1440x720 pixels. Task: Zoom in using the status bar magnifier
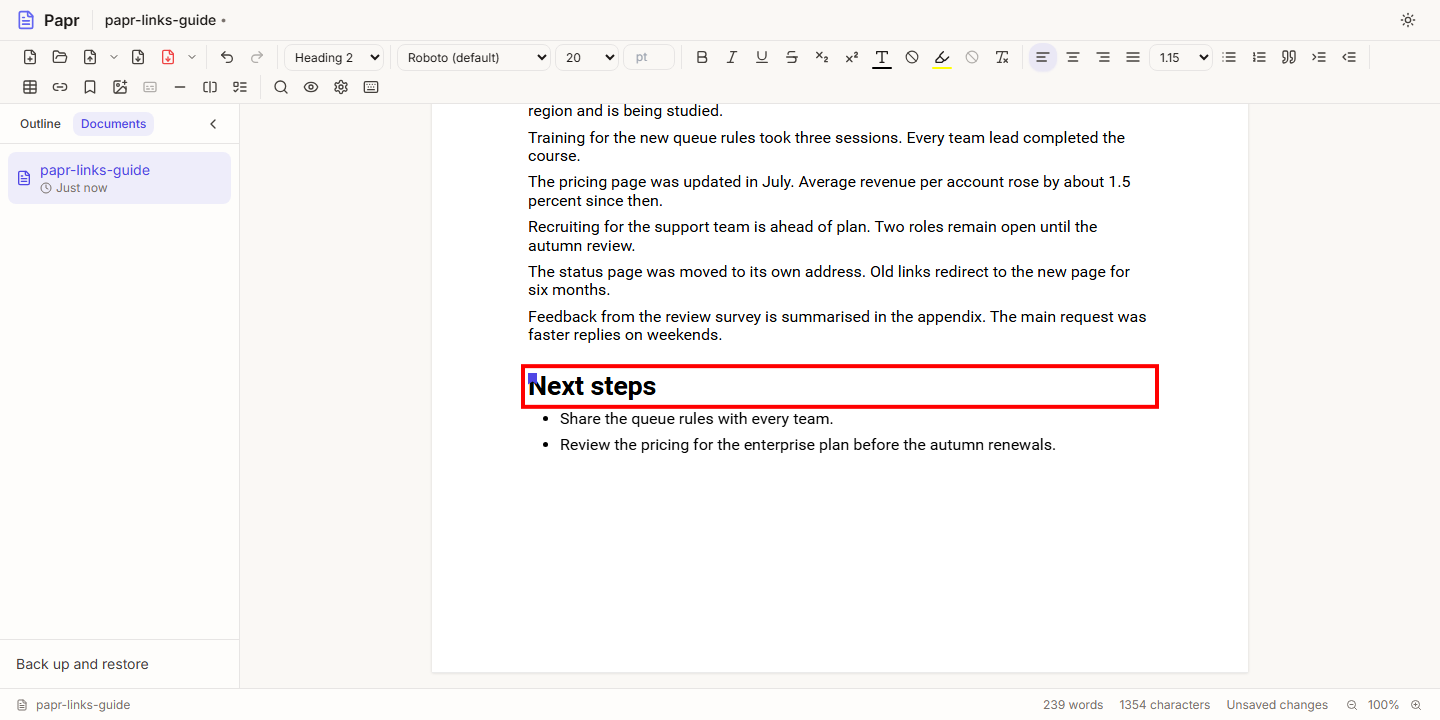click(x=1416, y=705)
